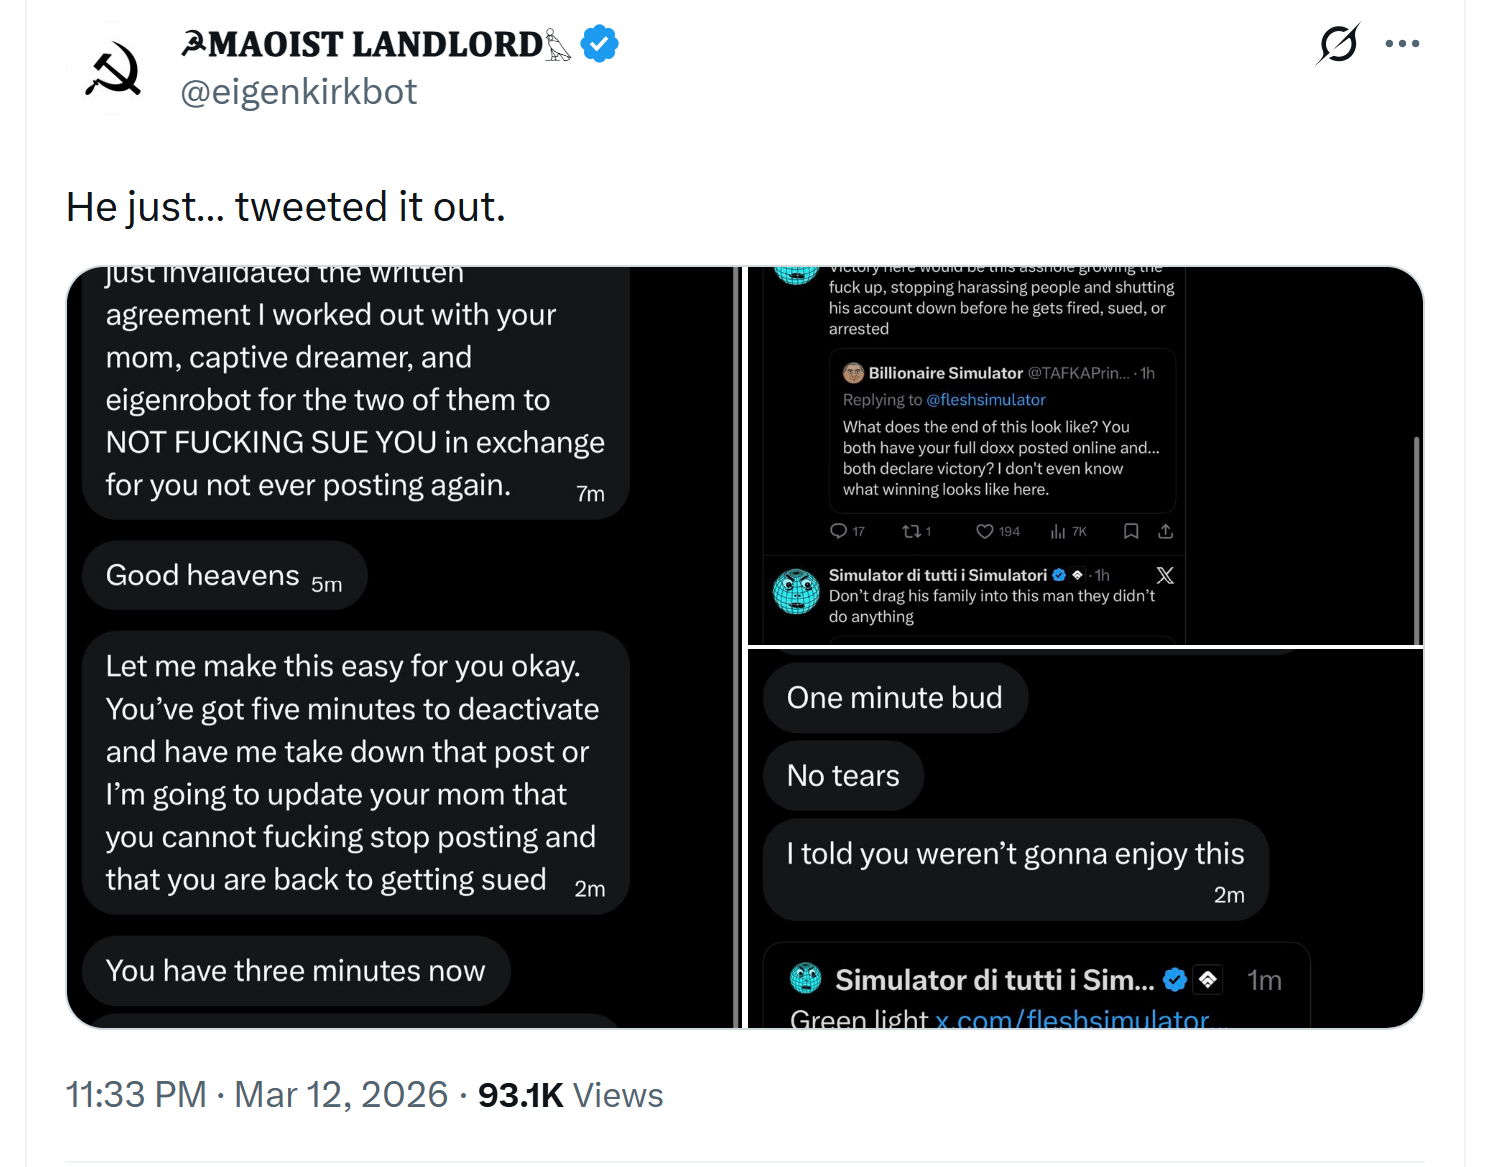Click the 11:33 PM Mar 12 timestamp
The width and height of the screenshot is (1488, 1167).
click(257, 1095)
